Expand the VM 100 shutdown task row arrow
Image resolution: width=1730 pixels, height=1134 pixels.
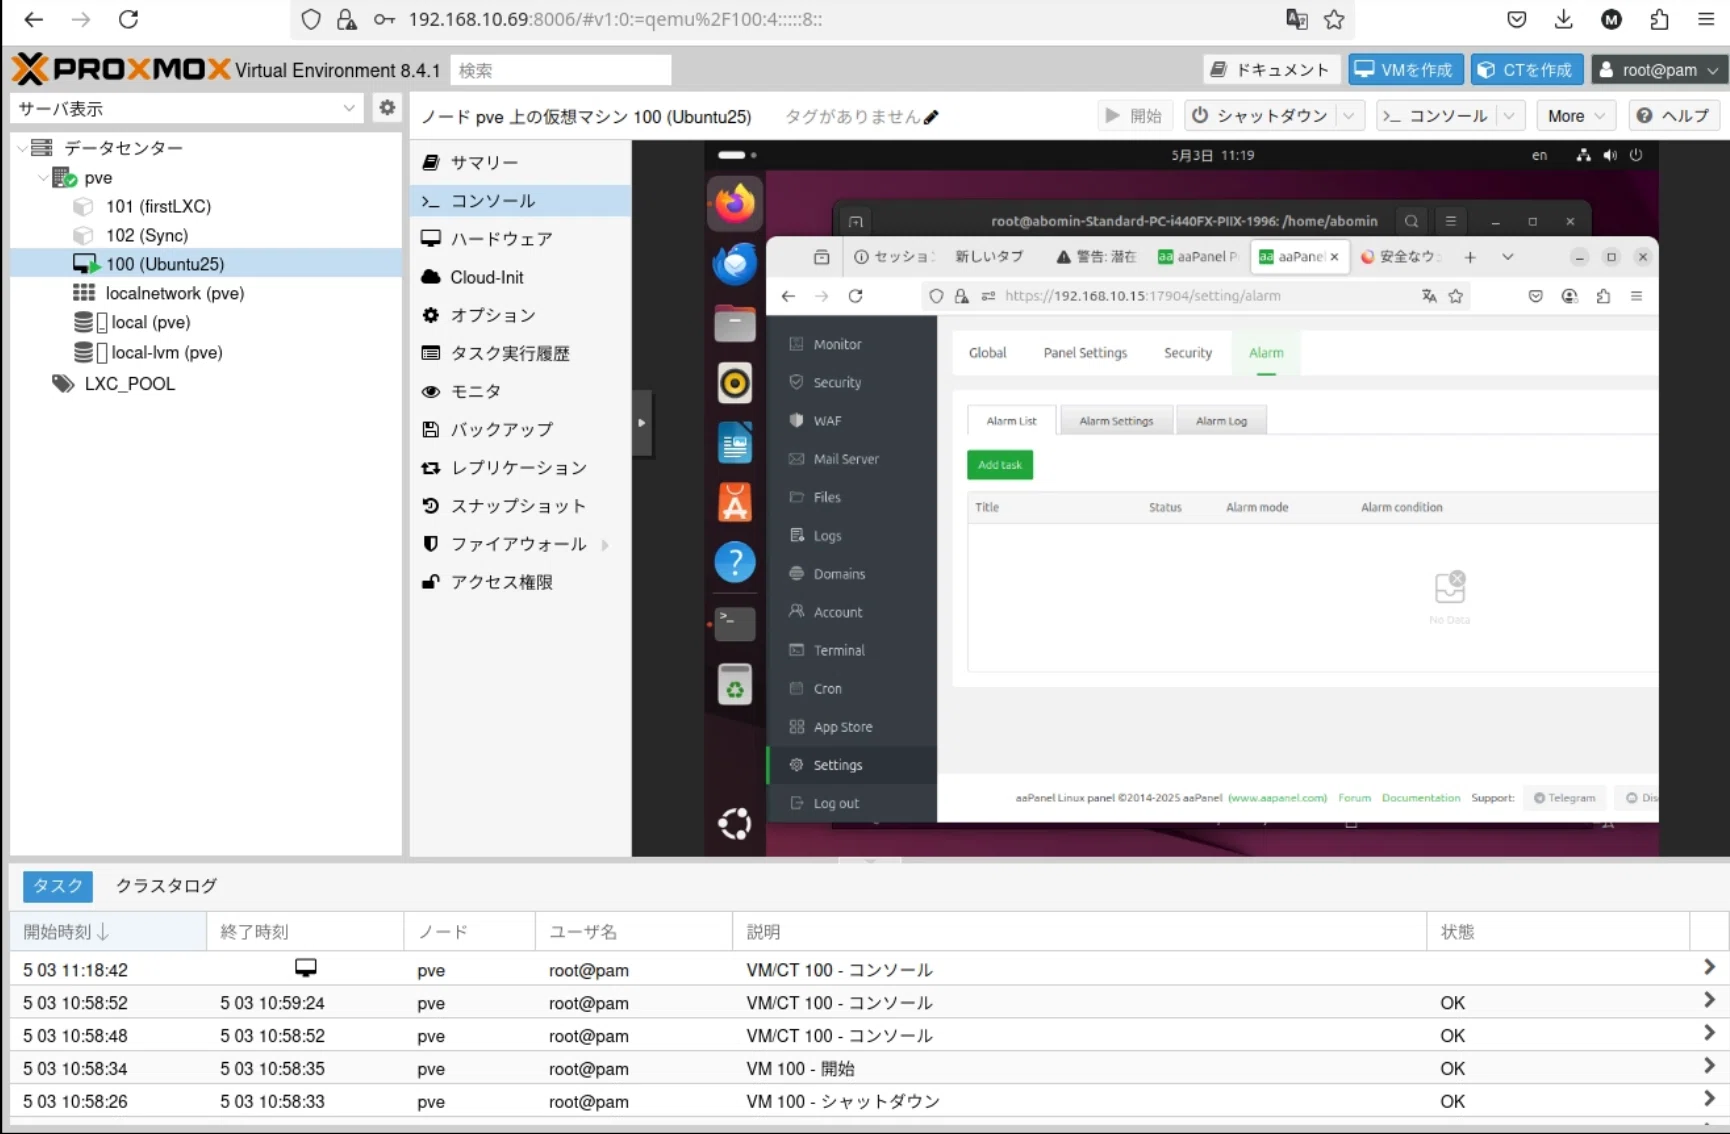[x=1709, y=1099]
